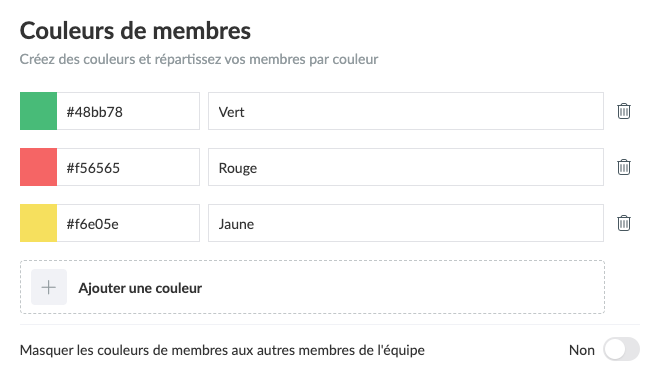Delete the Vert color row
Screen dimensions: 658x375
coord(624,111)
